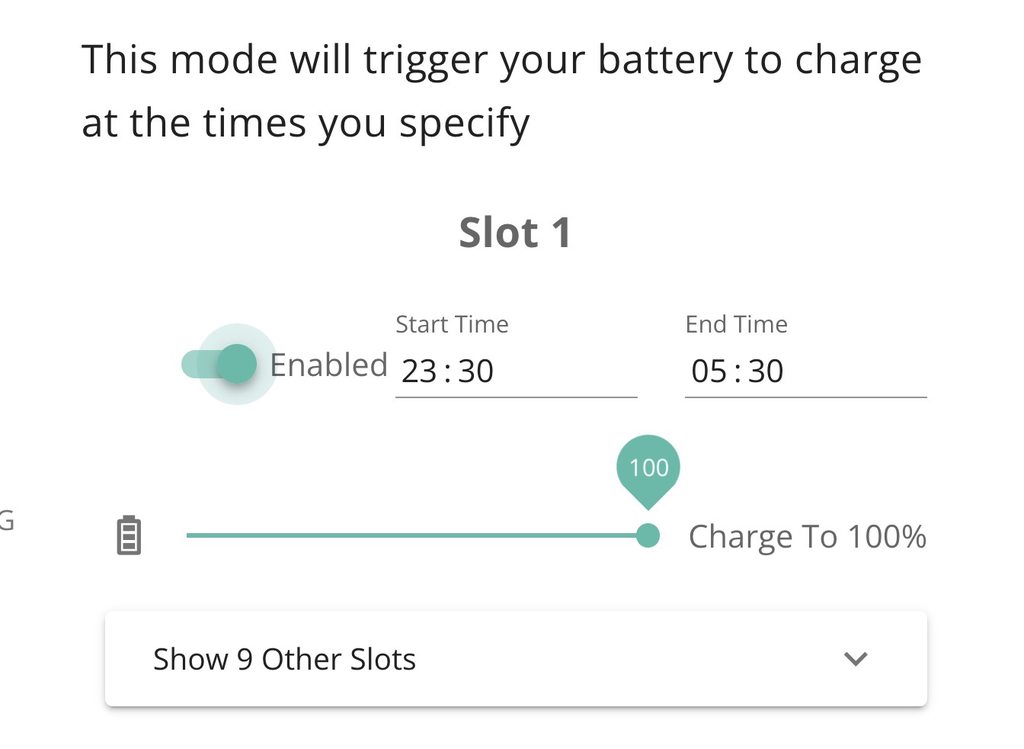Screen dimensions: 1024x749
Task: Click the charge slider handle
Action: pos(648,535)
